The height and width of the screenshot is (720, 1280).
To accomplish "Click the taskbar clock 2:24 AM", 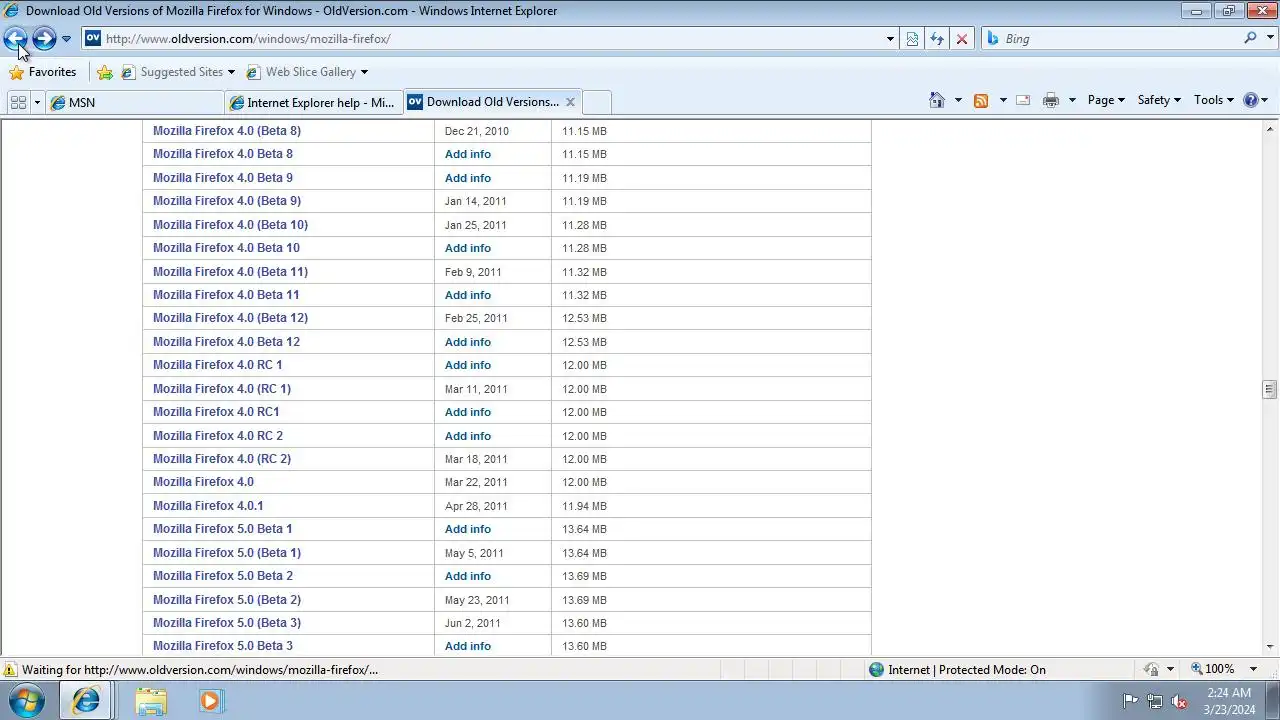I will (1229, 692).
